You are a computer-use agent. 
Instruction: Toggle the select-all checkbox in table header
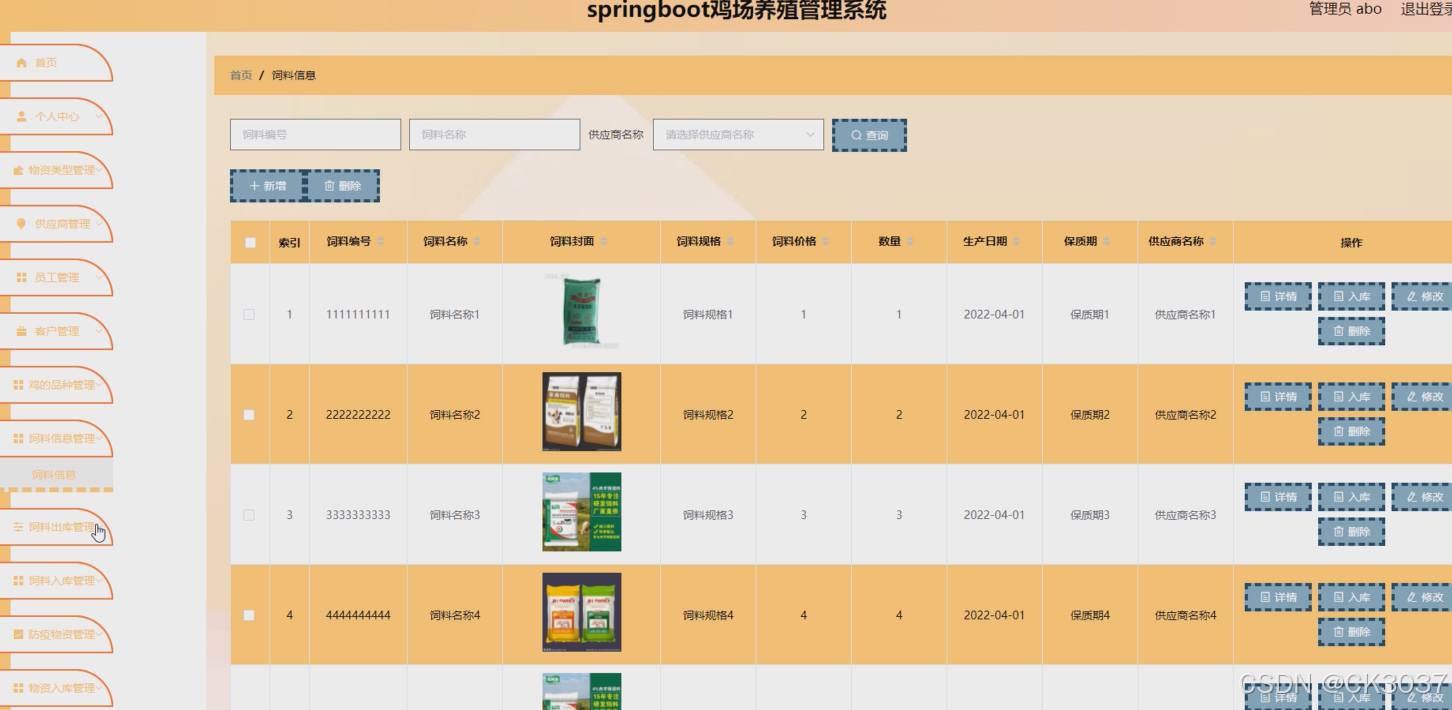tap(249, 242)
